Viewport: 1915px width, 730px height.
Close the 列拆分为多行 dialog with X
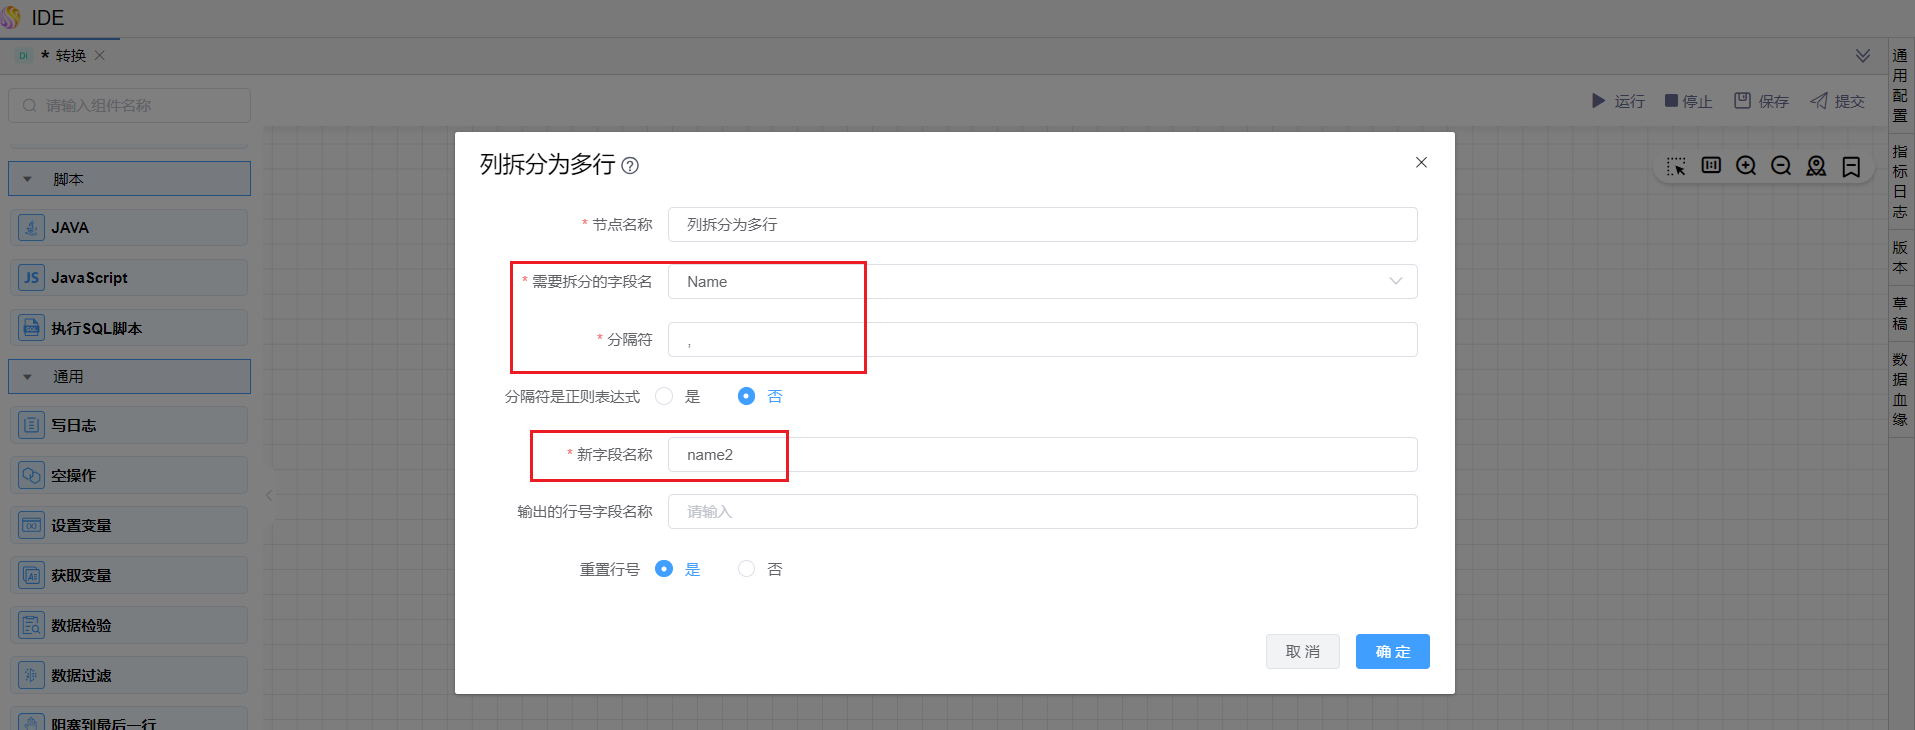tap(1421, 162)
